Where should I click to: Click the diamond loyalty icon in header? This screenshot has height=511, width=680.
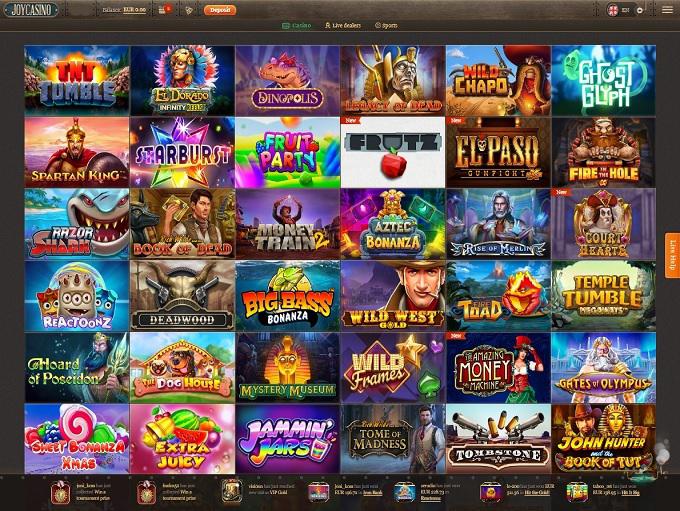coord(189,10)
